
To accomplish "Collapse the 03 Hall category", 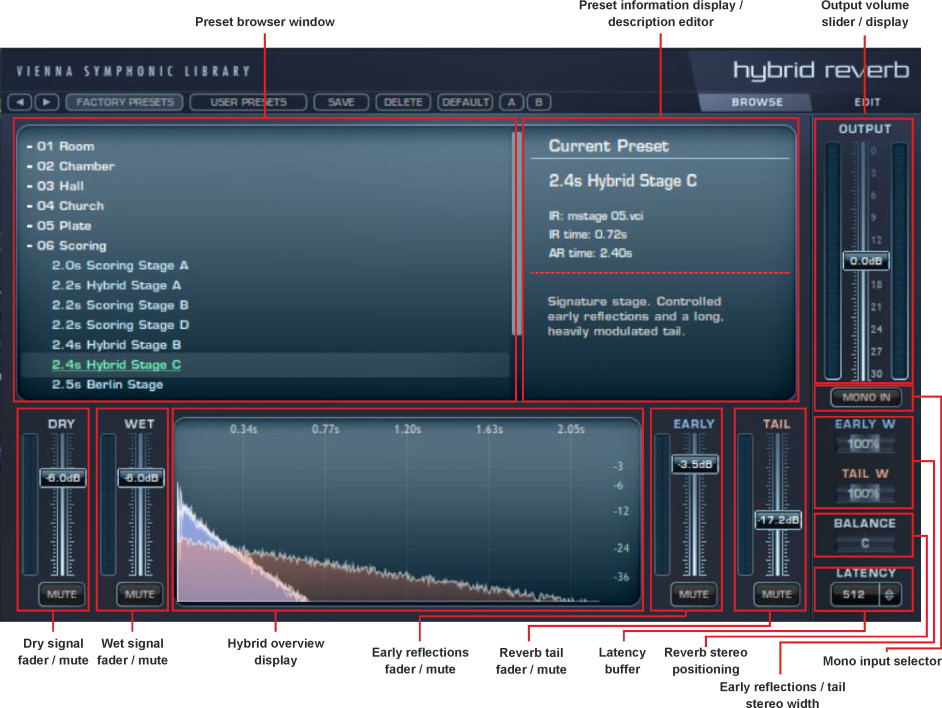I will (x=55, y=186).
